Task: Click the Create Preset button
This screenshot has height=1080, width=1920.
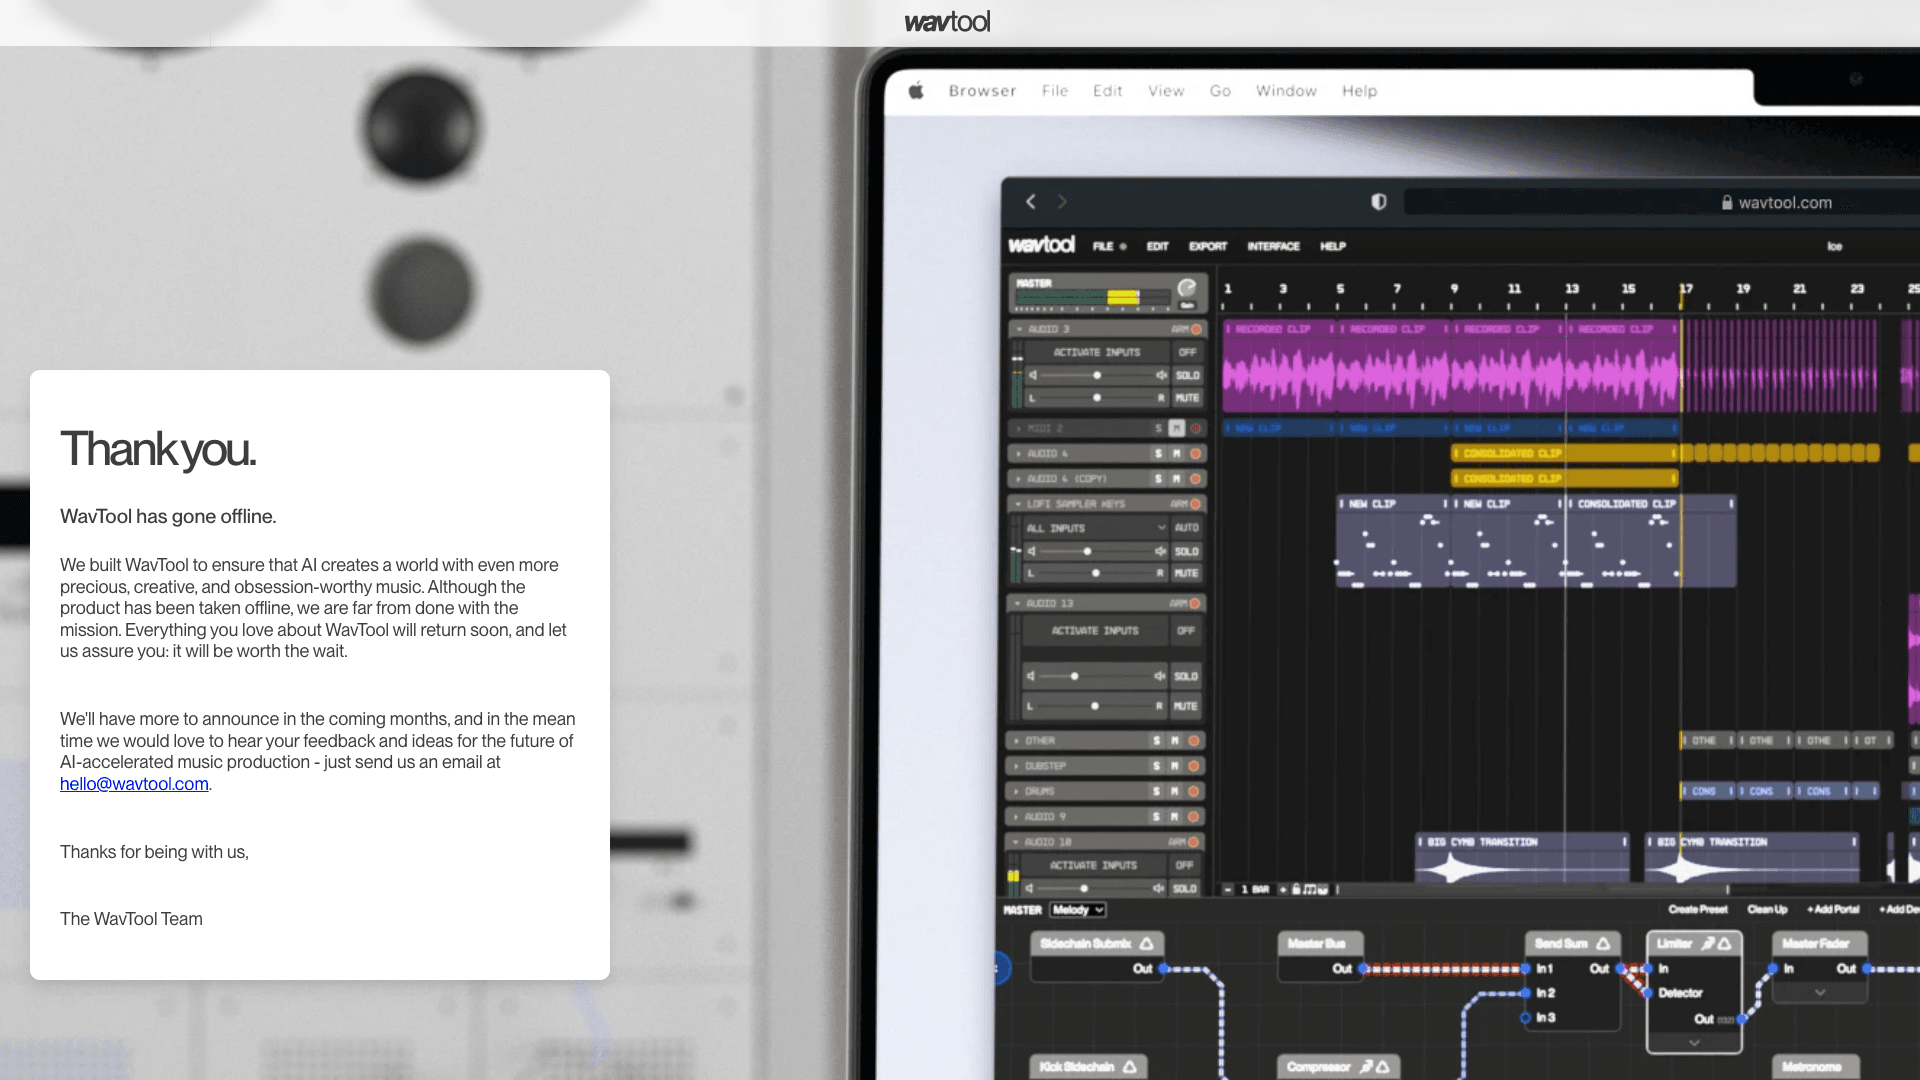Action: tap(1697, 909)
